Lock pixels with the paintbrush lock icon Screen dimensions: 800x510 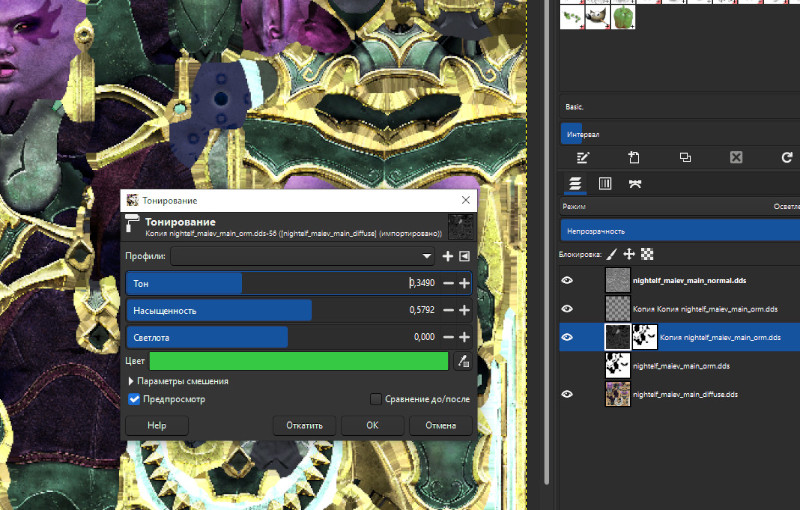click(x=613, y=255)
